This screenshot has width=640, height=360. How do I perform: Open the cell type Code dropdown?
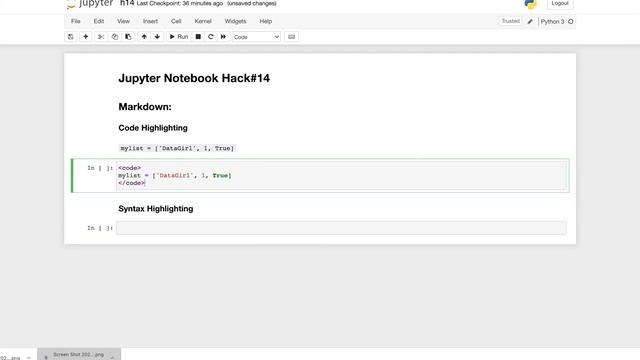tap(256, 37)
